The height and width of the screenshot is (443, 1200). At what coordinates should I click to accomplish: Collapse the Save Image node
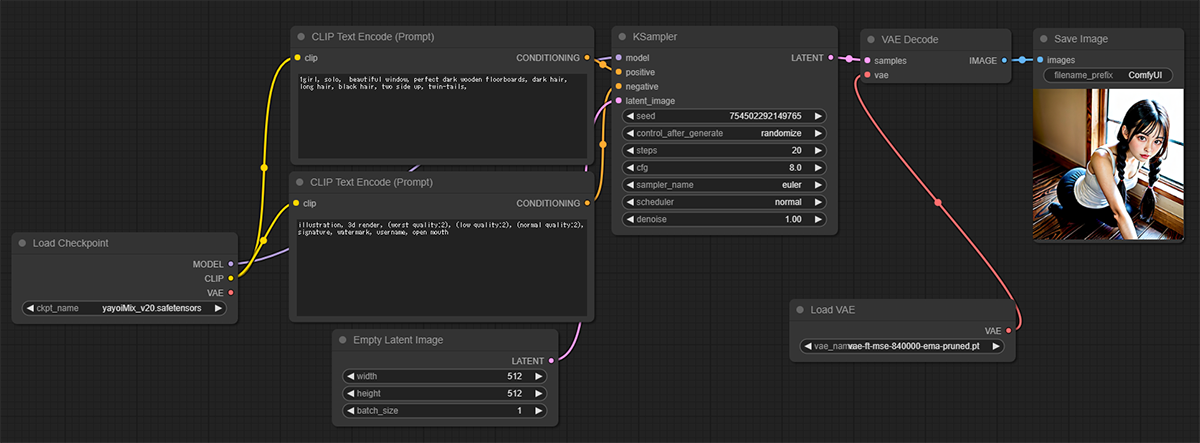[x=1043, y=39]
